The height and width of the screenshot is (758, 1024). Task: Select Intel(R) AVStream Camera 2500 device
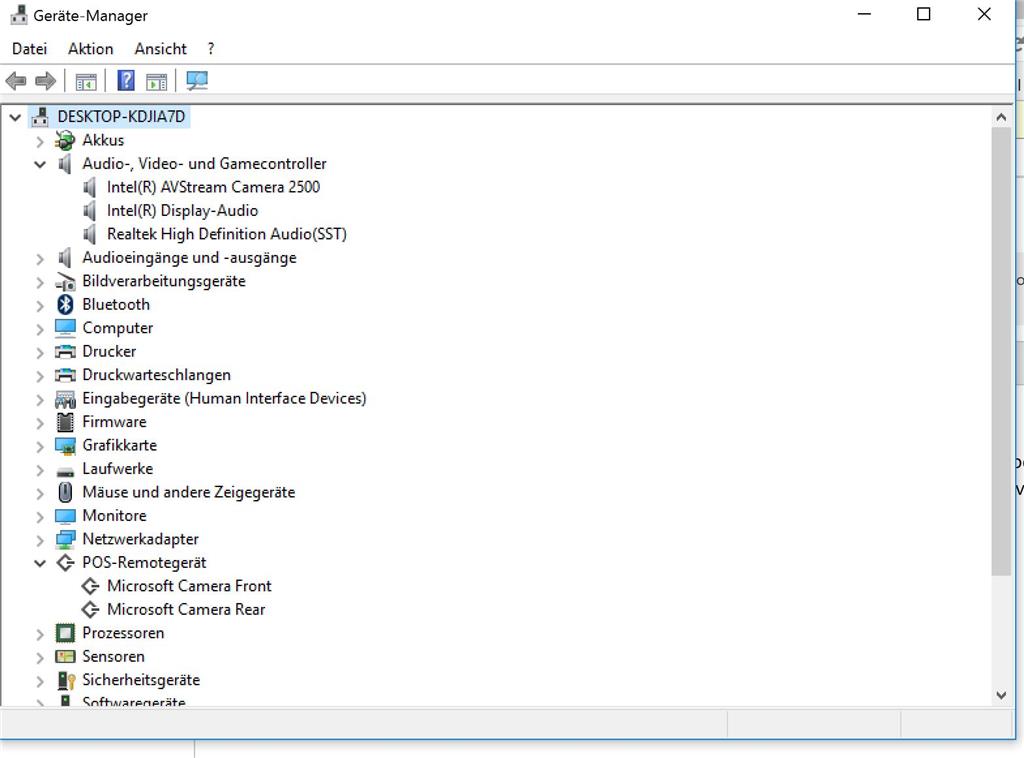coord(214,187)
